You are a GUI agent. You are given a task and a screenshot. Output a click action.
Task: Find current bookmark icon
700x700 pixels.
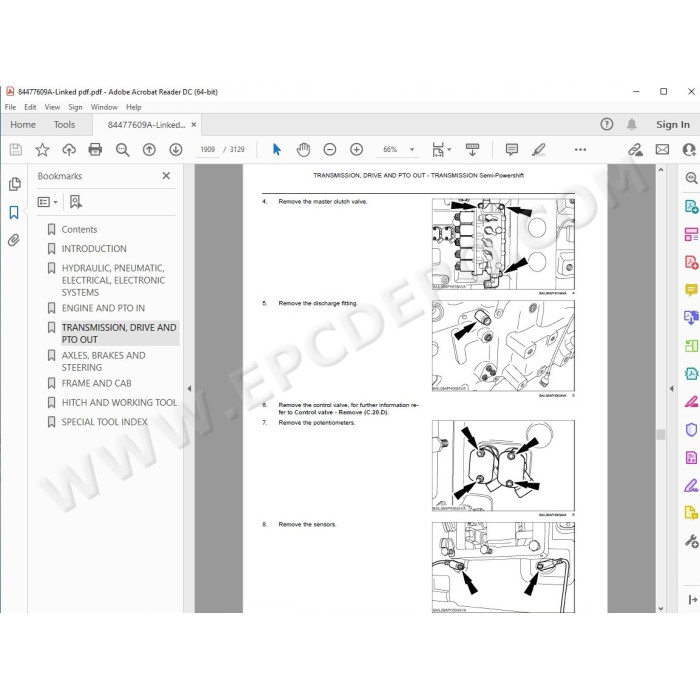pos(76,202)
